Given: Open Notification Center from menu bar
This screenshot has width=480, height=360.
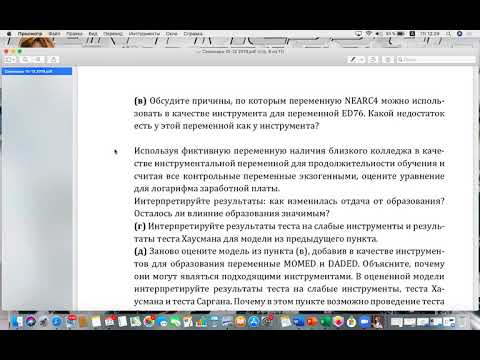Looking at the screenshot, I should click(x=469, y=34).
